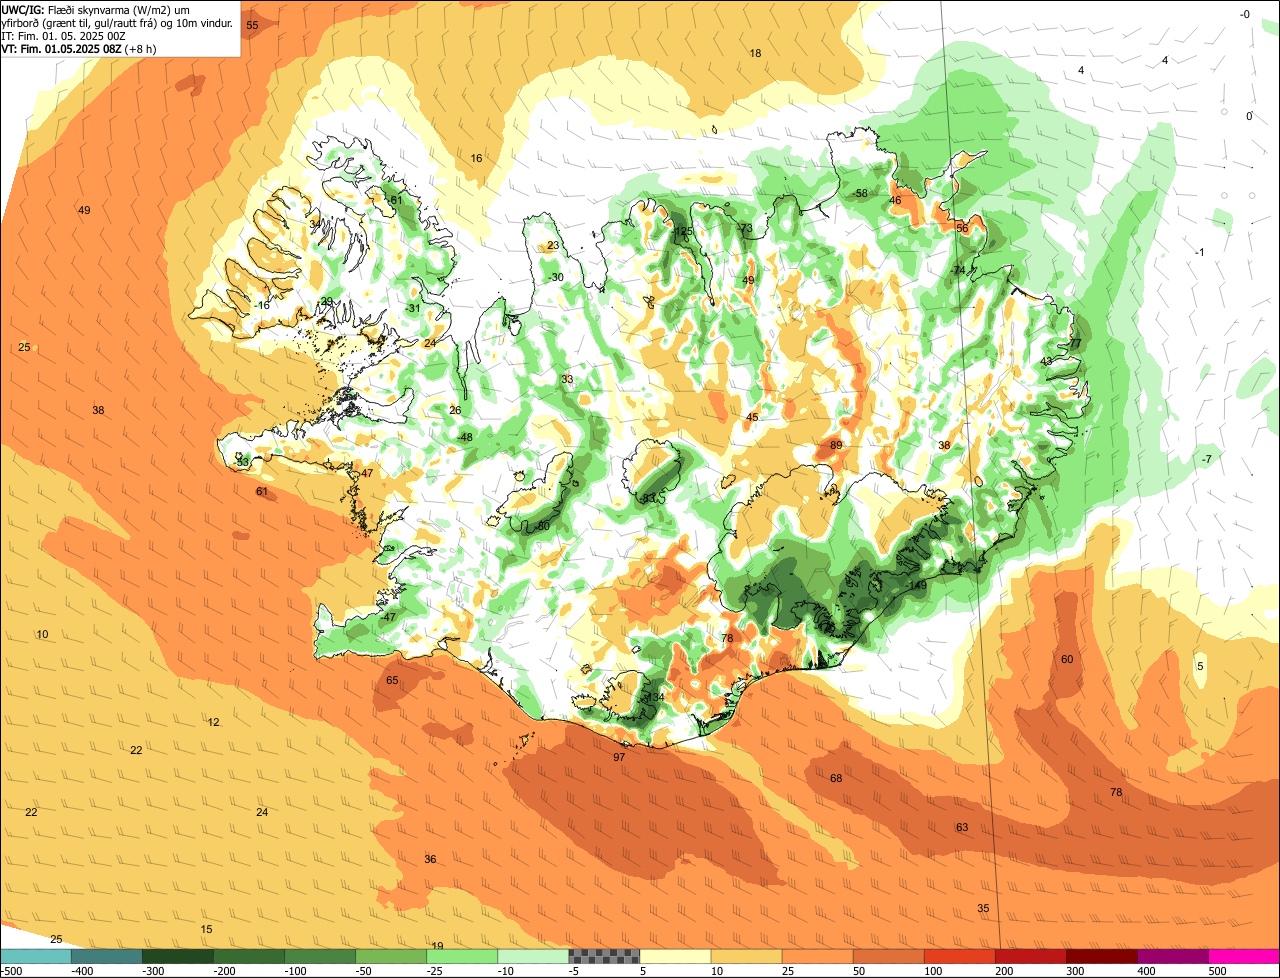Click the value 58 on the map
1280x978 pixels.
[x=861, y=193]
